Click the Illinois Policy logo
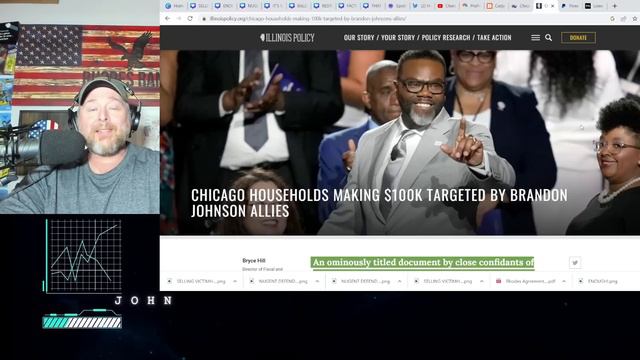 [287, 38]
